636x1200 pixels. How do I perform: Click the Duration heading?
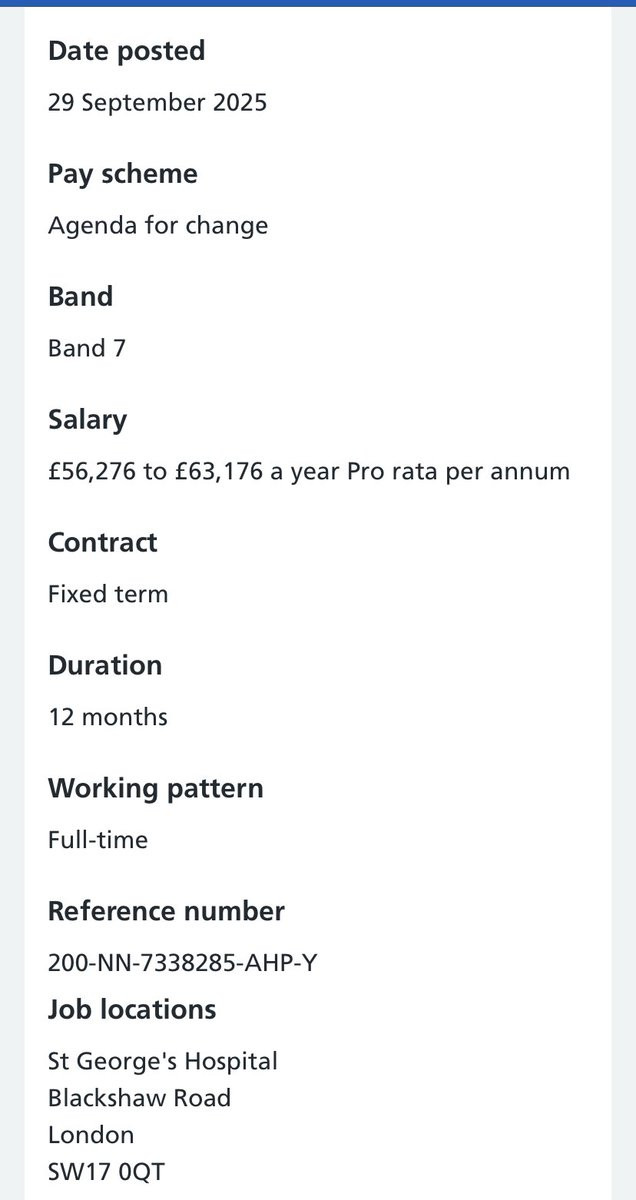pyautogui.click(x=105, y=666)
